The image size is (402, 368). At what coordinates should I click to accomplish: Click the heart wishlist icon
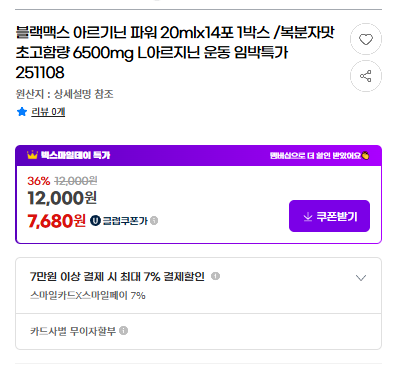point(366,39)
